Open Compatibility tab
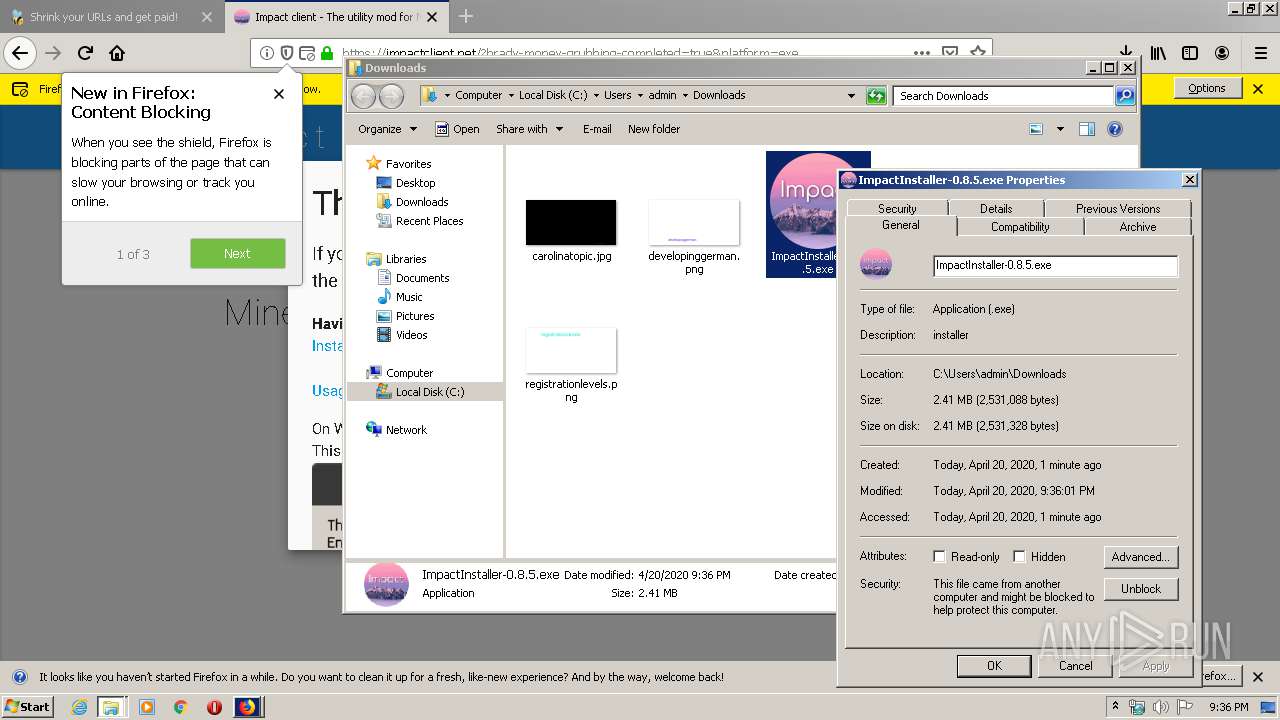 coord(1020,227)
